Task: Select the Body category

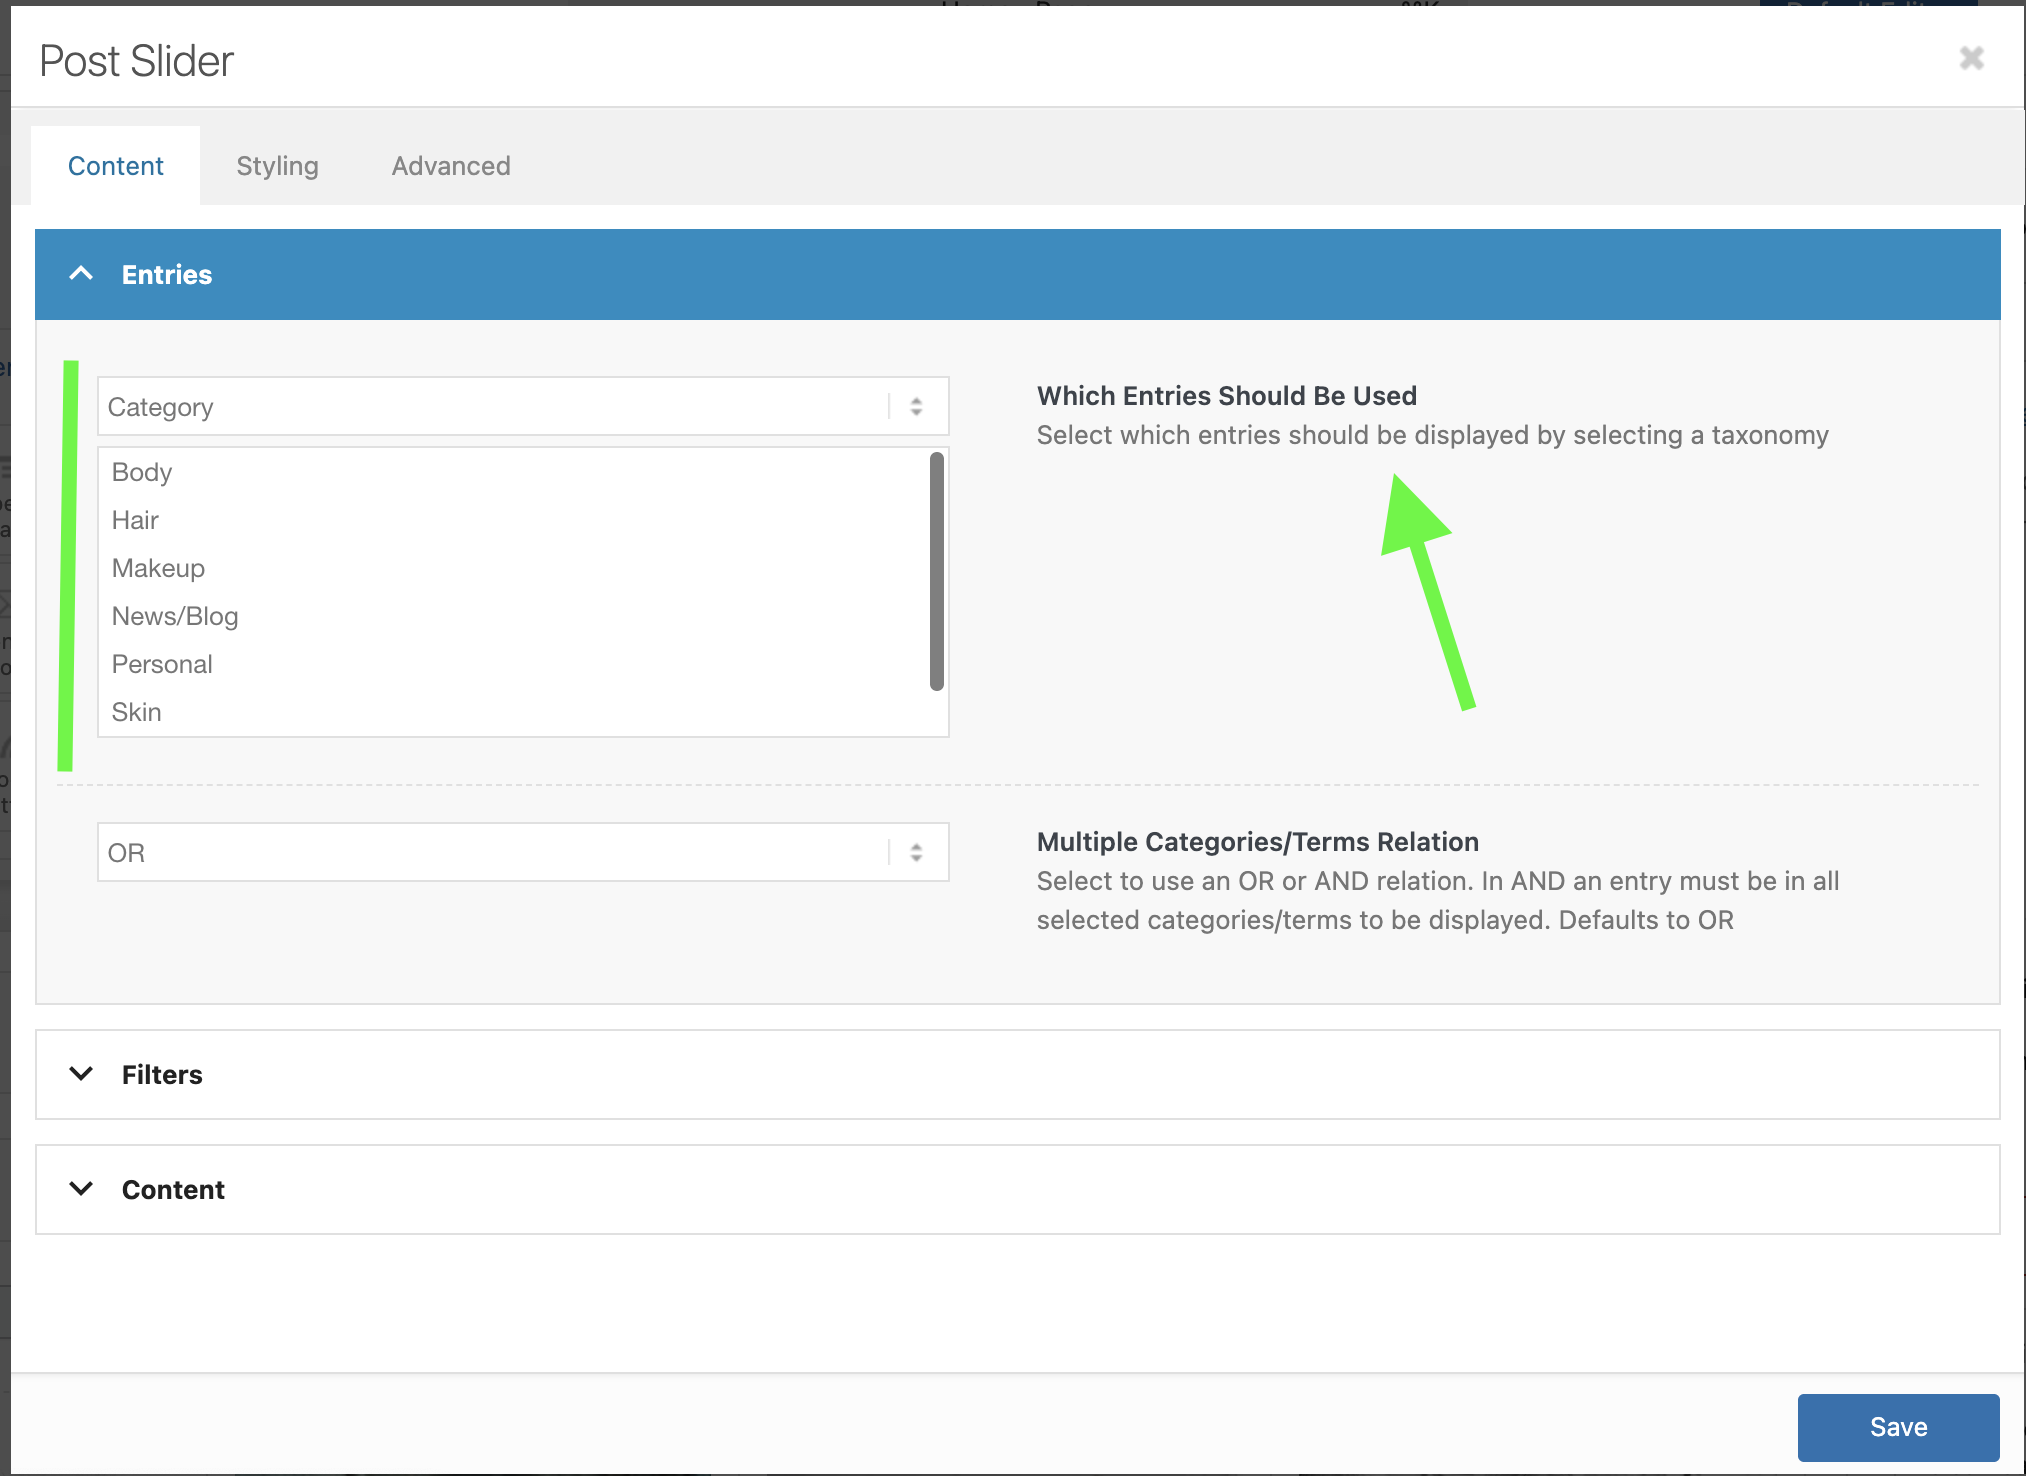Action: 142,472
